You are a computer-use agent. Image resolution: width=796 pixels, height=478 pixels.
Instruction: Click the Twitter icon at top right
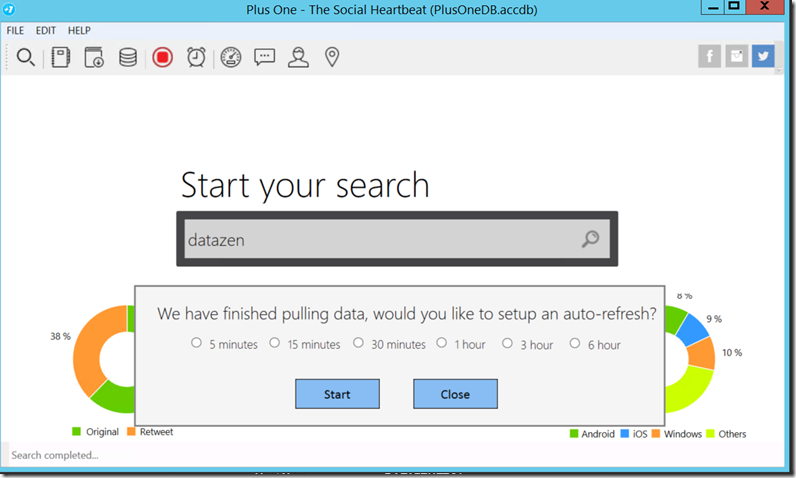pos(763,57)
